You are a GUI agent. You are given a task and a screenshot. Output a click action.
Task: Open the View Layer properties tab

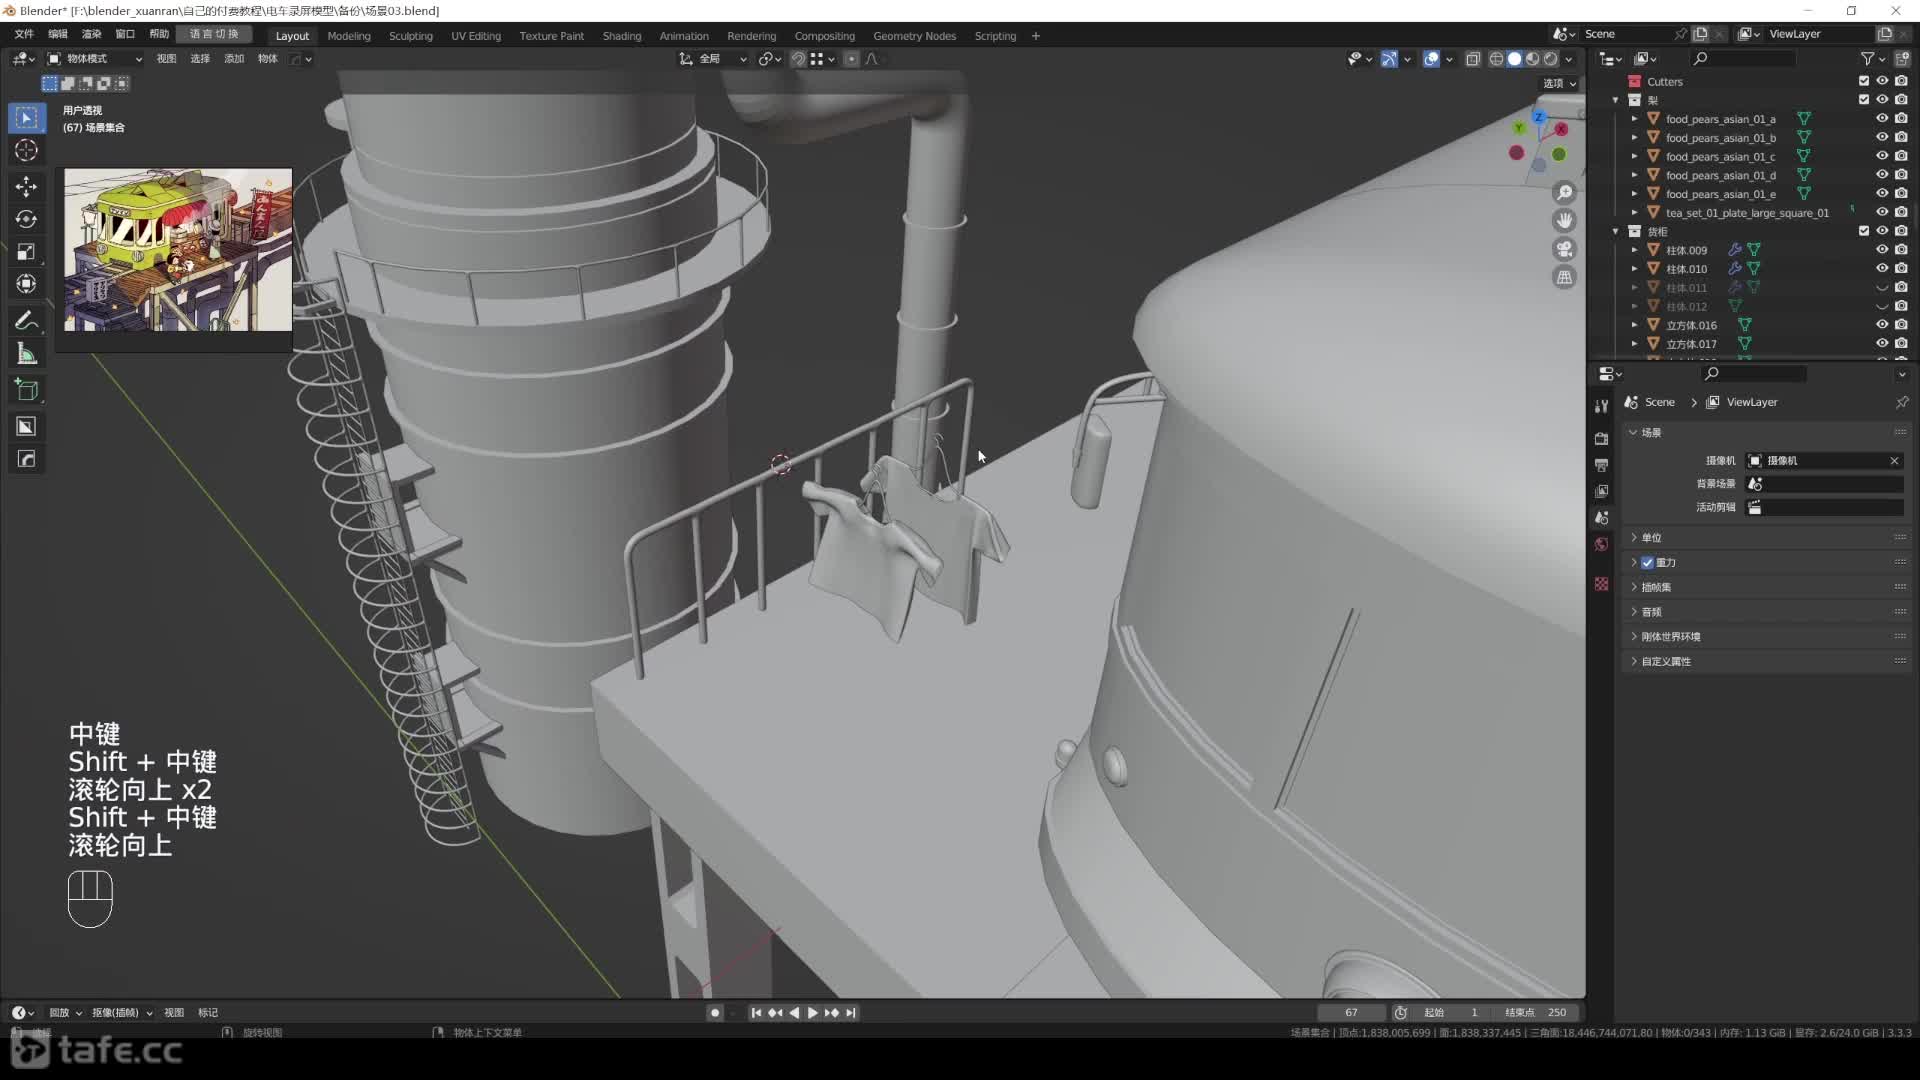pyautogui.click(x=1602, y=492)
